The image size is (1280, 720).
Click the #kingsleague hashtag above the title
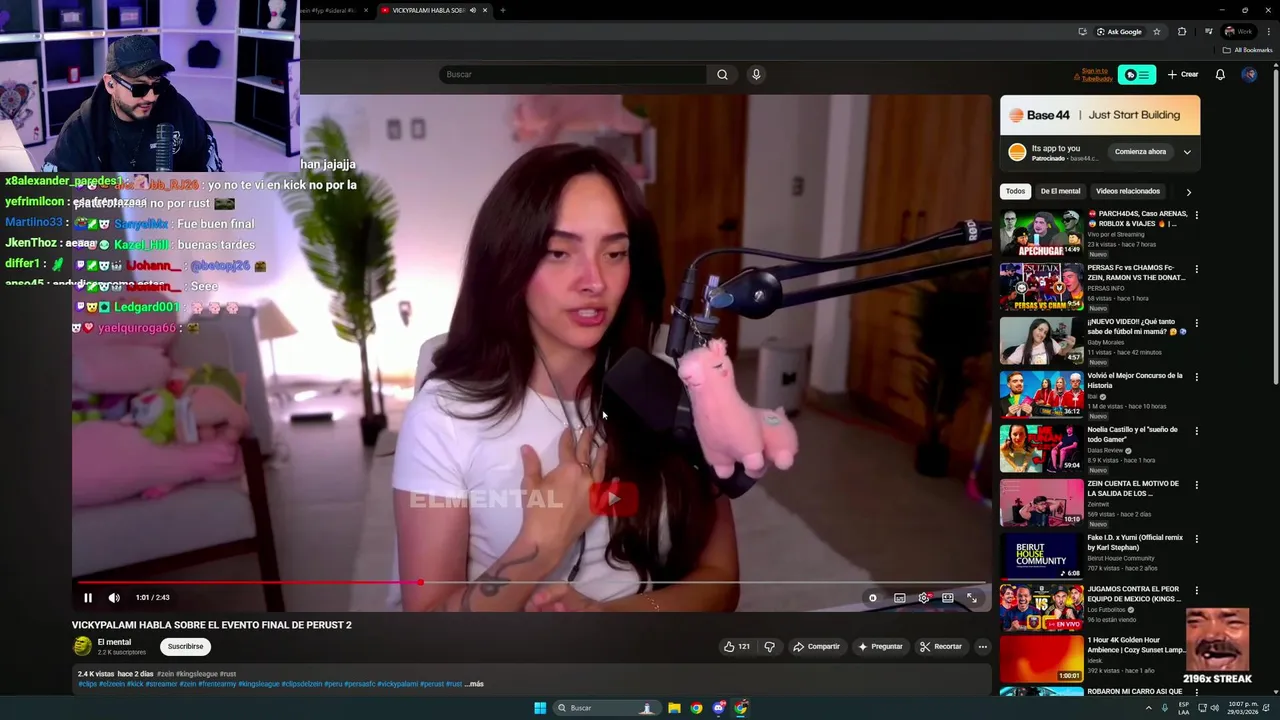pos(198,674)
